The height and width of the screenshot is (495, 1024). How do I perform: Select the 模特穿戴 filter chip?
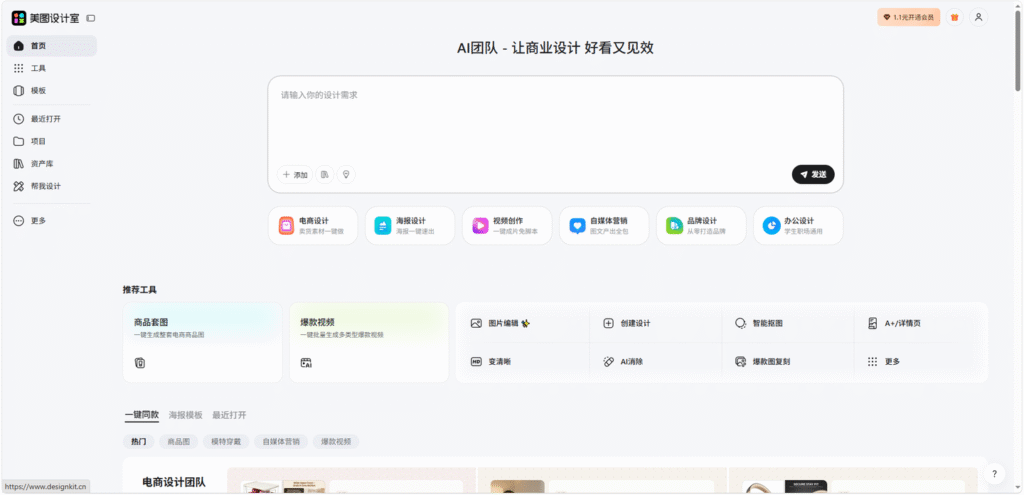click(226, 441)
